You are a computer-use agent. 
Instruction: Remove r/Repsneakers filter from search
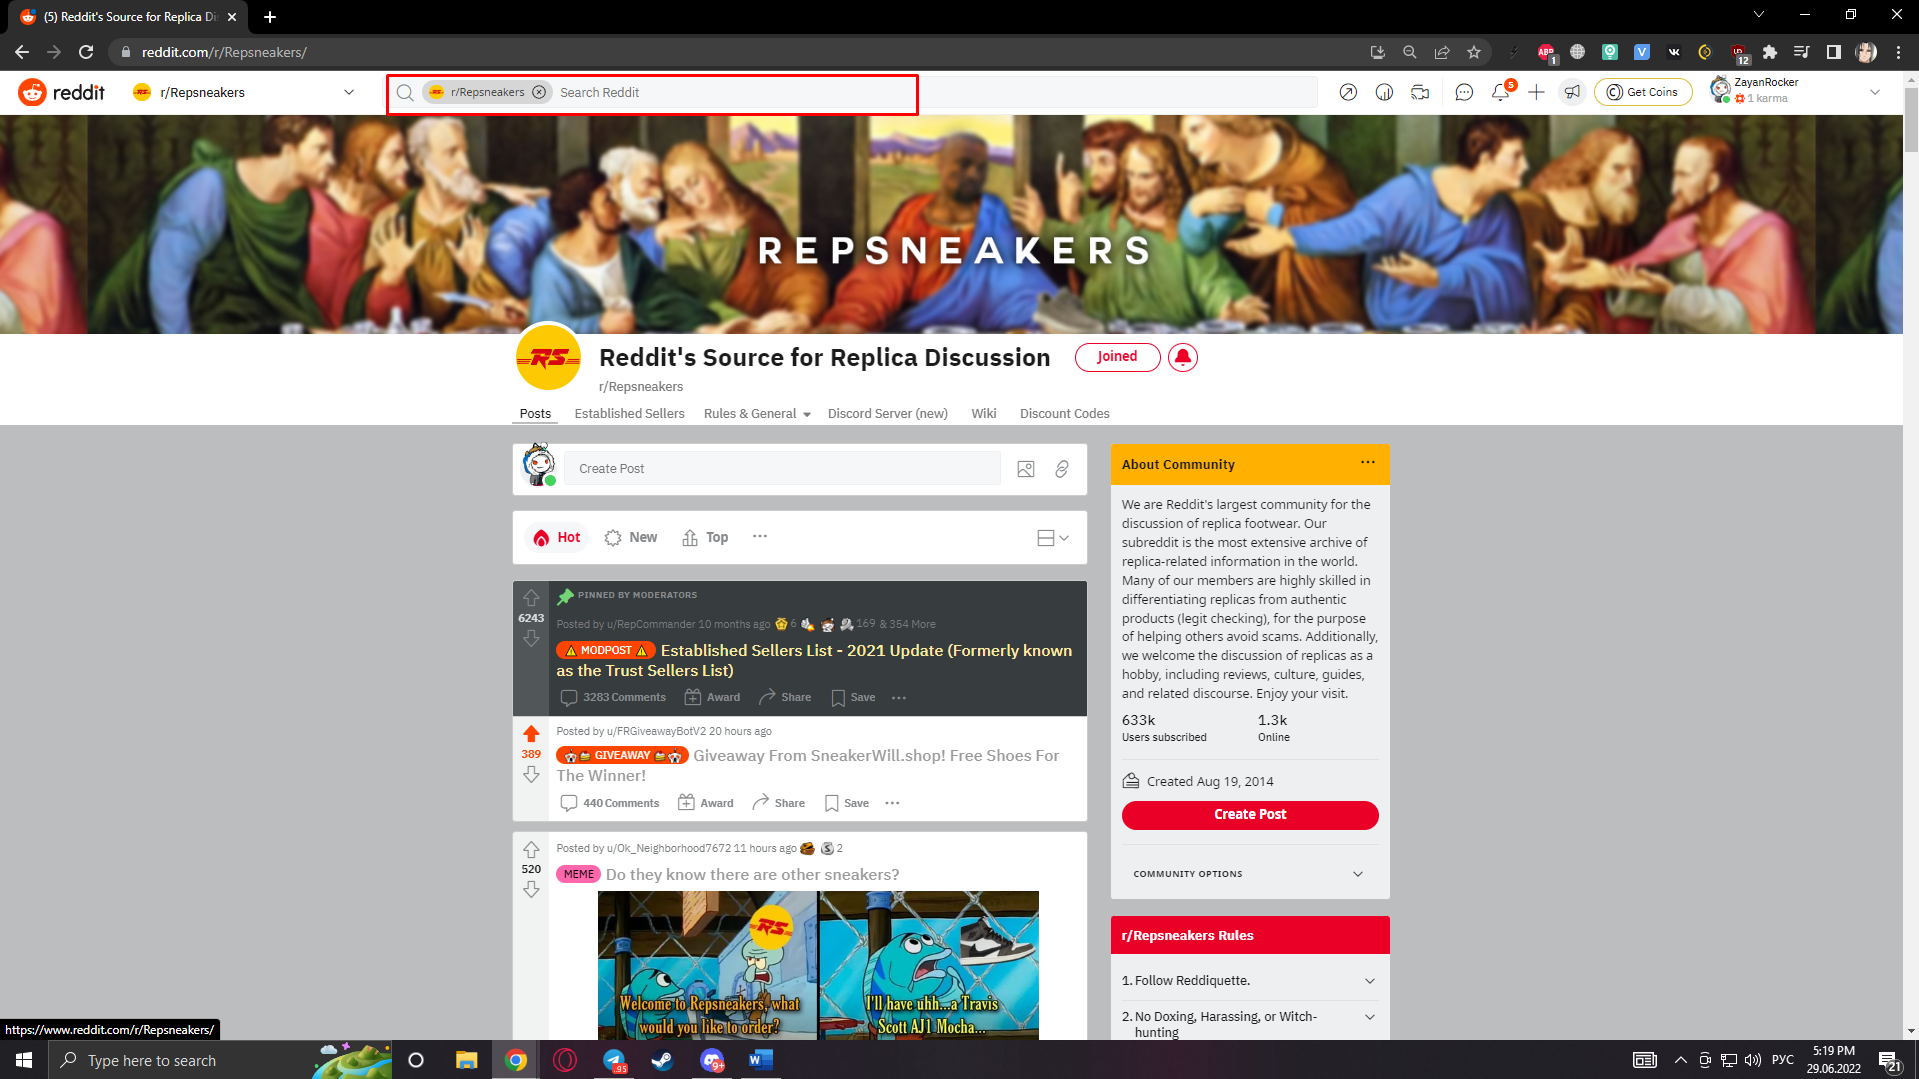(x=539, y=92)
